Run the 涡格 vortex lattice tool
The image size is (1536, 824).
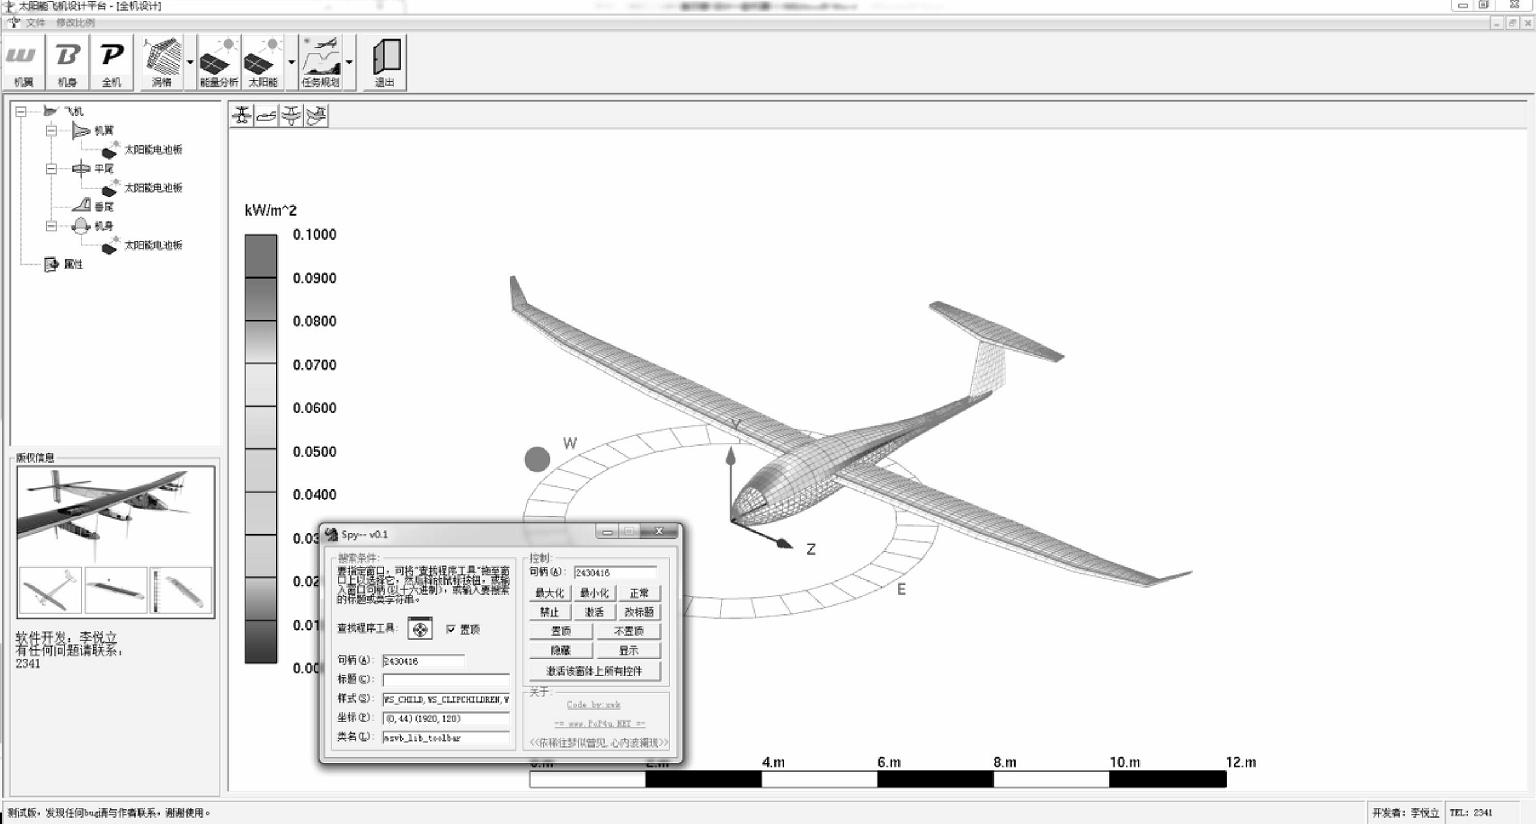[161, 63]
